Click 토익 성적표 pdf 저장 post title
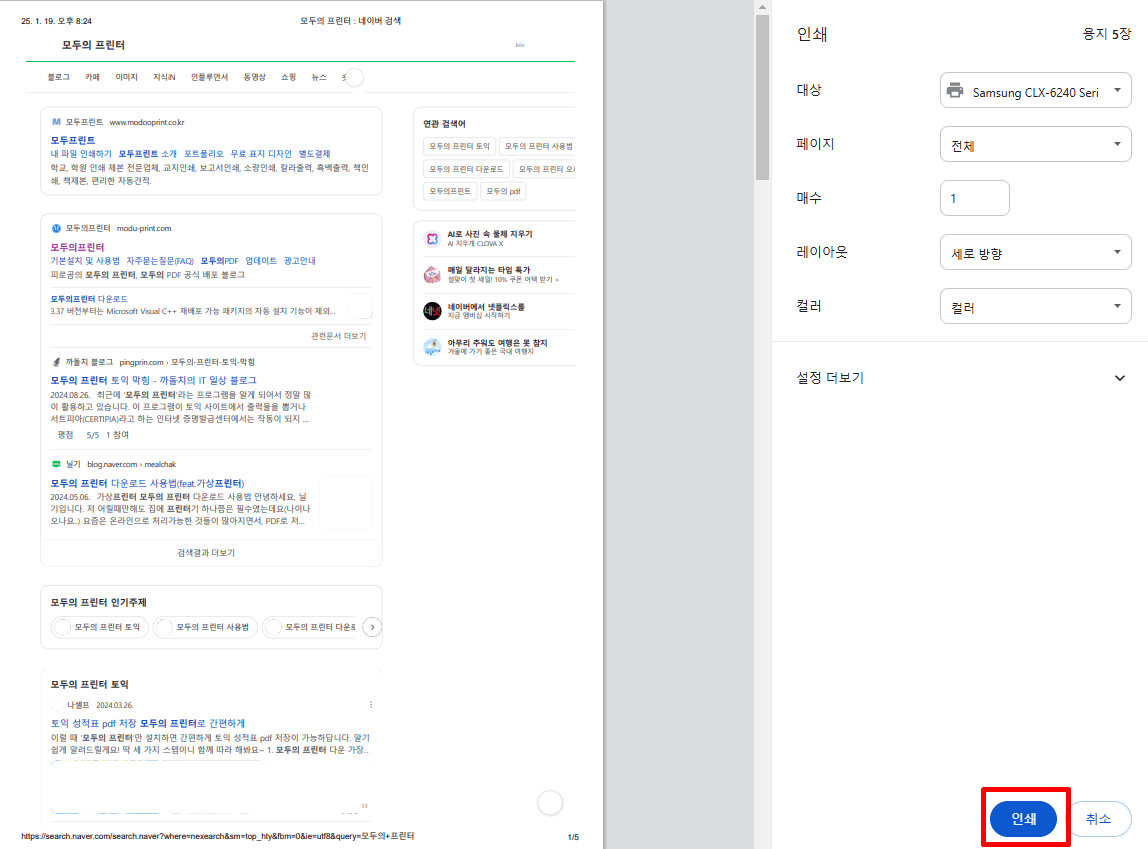 (x=147, y=723)
